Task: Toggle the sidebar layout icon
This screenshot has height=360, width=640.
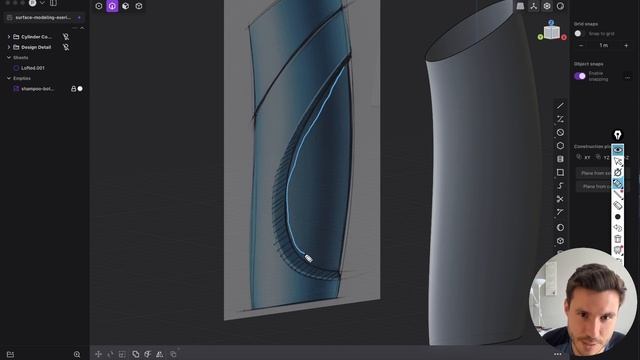Action: pyautogui.click(x=53, y=3)
